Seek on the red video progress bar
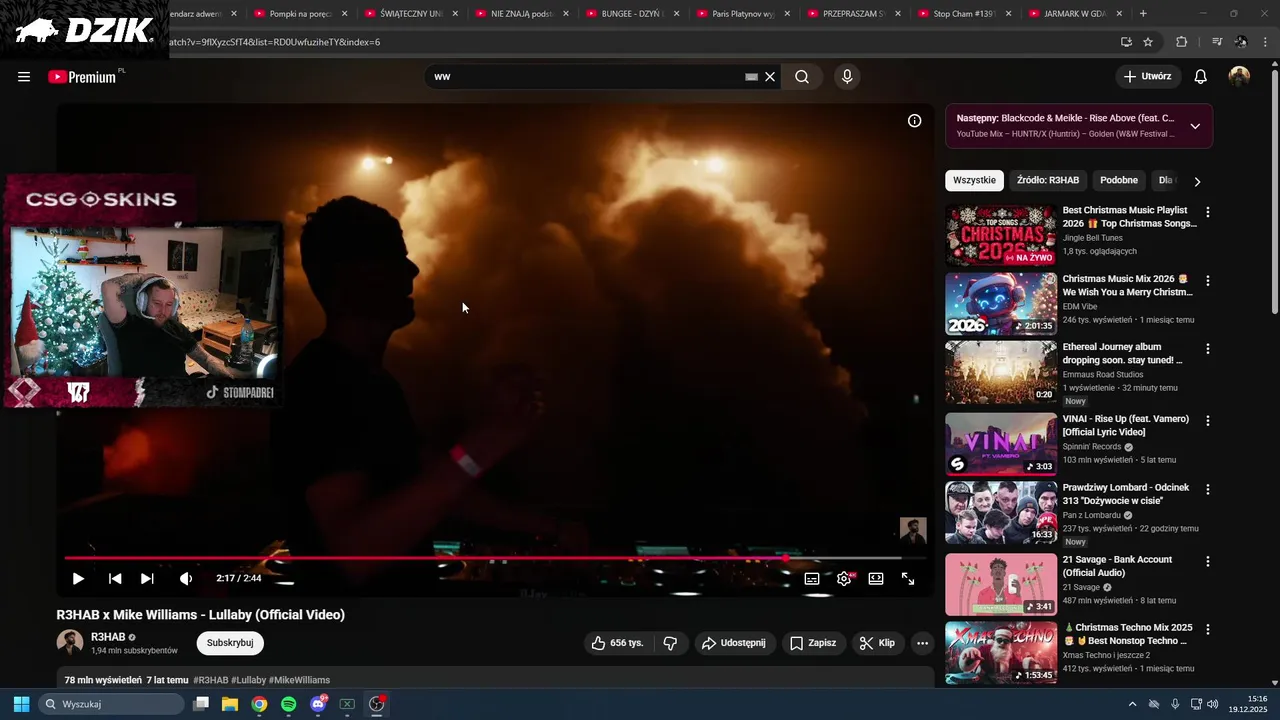The width and height of the screenshot is (1280, 720). pos(495,558)
